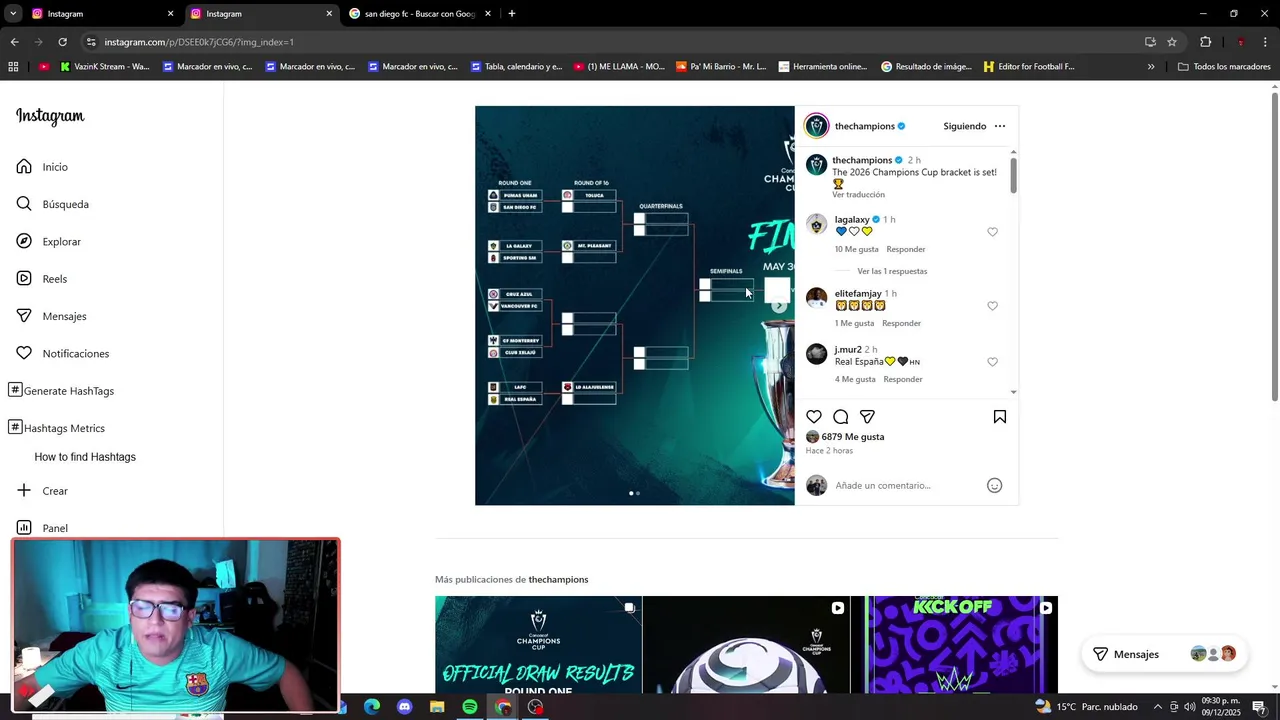Like j.mur2's comment
The image size is (1280, 720).
pyautogui.click(x=992, y=362)
